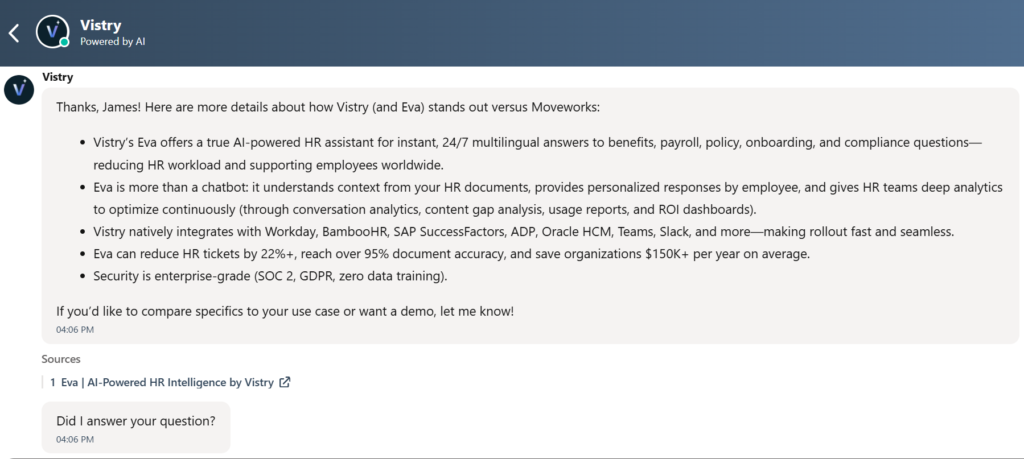Click the green online status dot

[64, 43]
